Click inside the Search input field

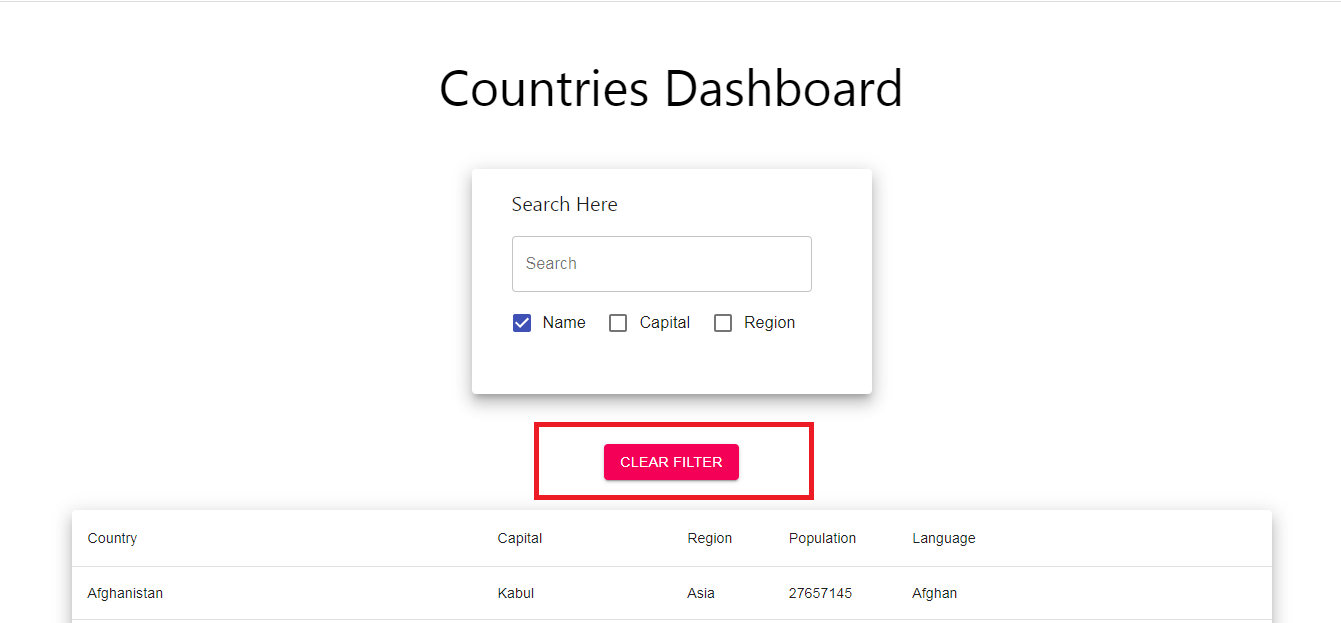point(661,263)
